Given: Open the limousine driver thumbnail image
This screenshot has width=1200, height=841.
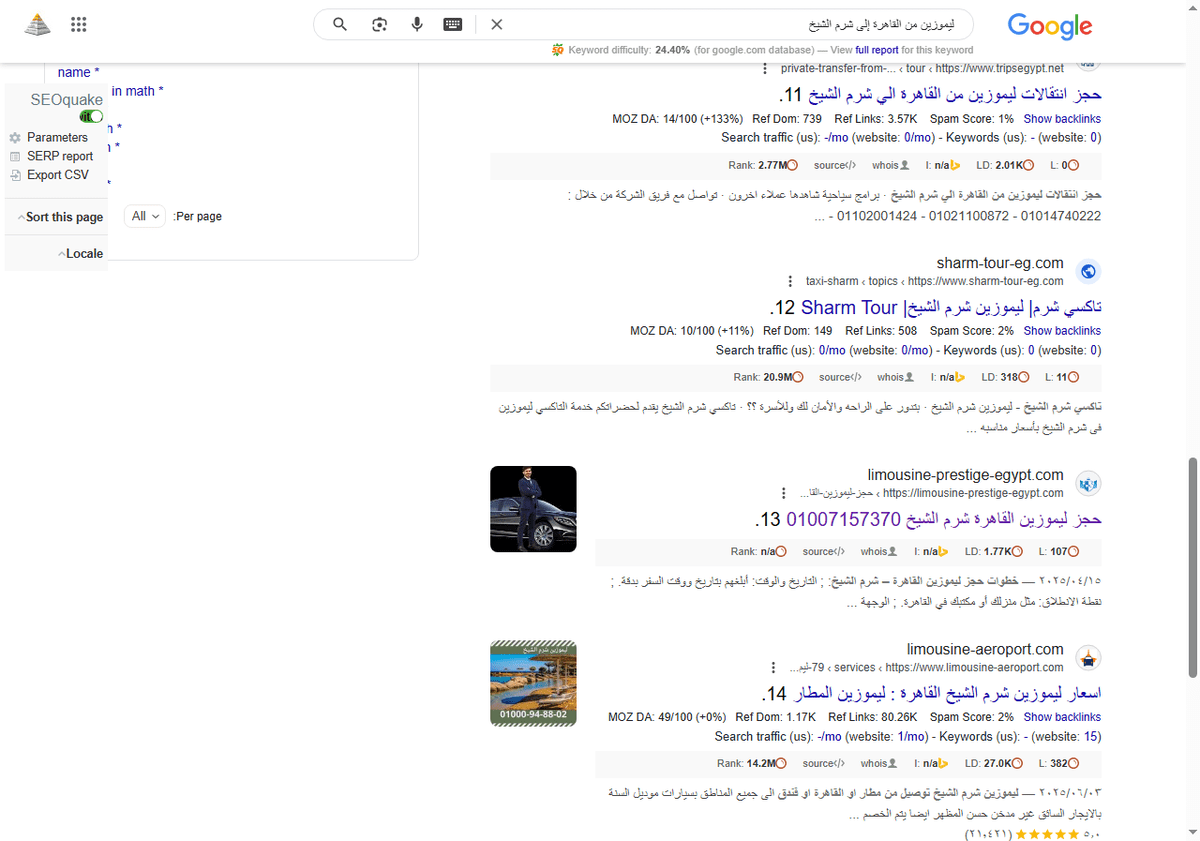Looking at the screenshot, I should coord(532,508).
